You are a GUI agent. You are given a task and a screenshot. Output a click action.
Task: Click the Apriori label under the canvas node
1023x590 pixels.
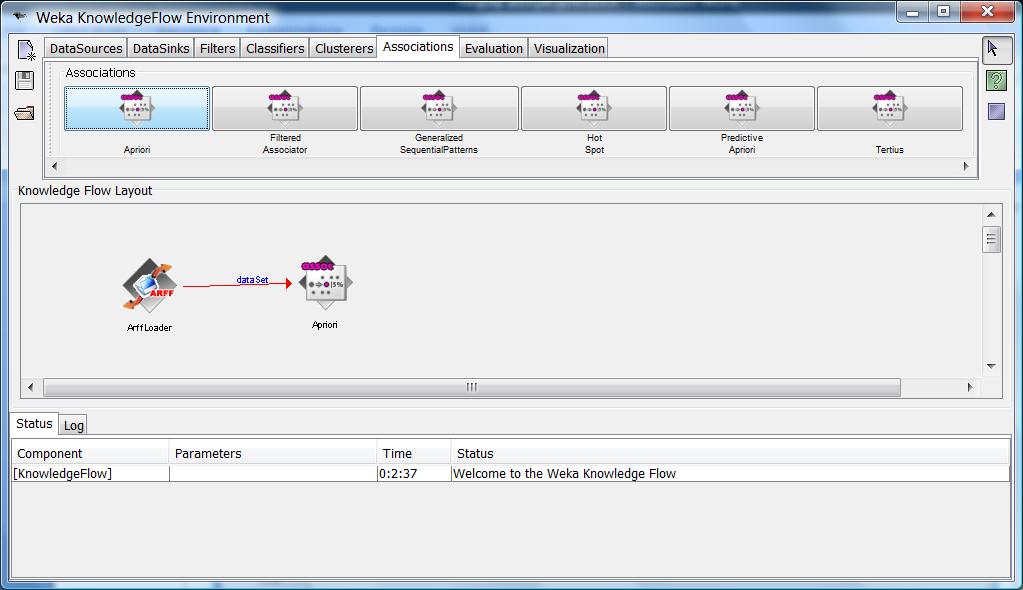(325, 324)
